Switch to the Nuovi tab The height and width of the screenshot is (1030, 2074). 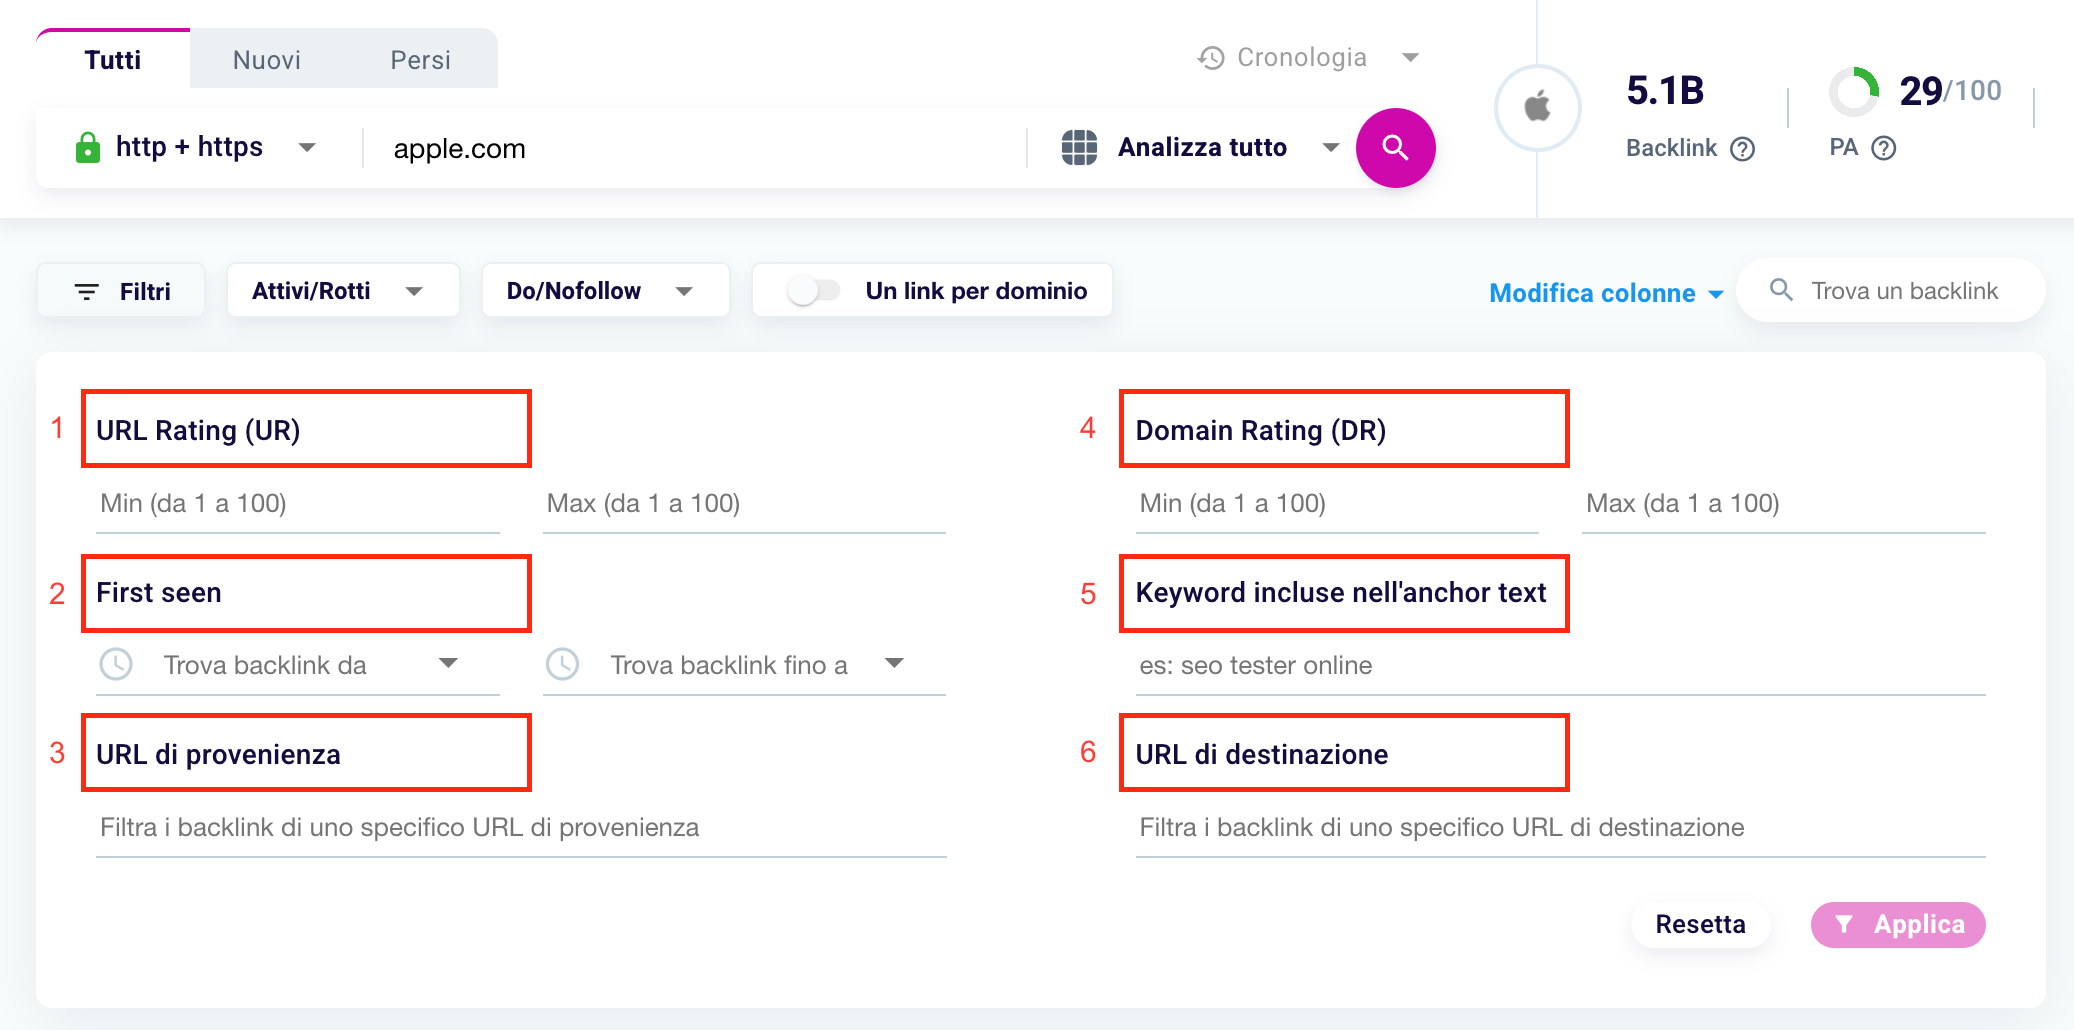pos(267,60)
